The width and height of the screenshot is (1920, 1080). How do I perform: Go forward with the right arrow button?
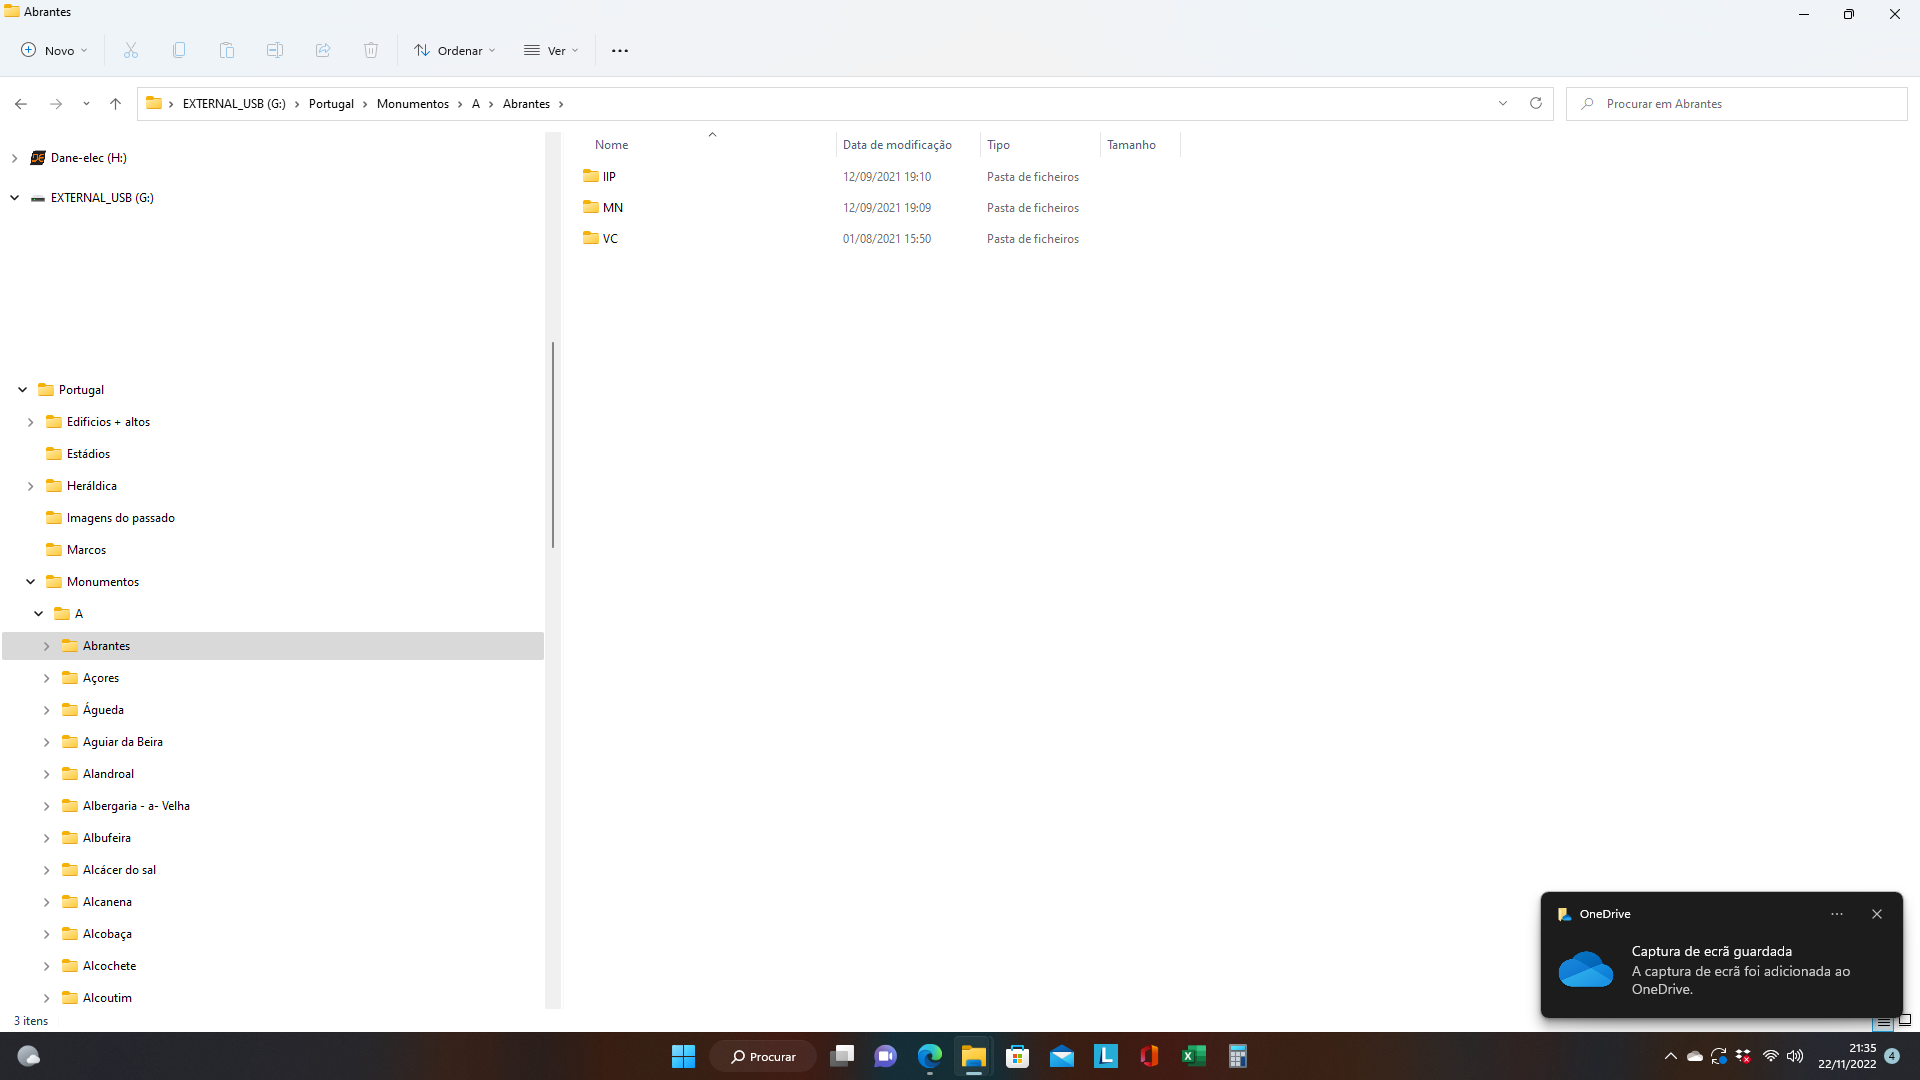click(56, 104)
